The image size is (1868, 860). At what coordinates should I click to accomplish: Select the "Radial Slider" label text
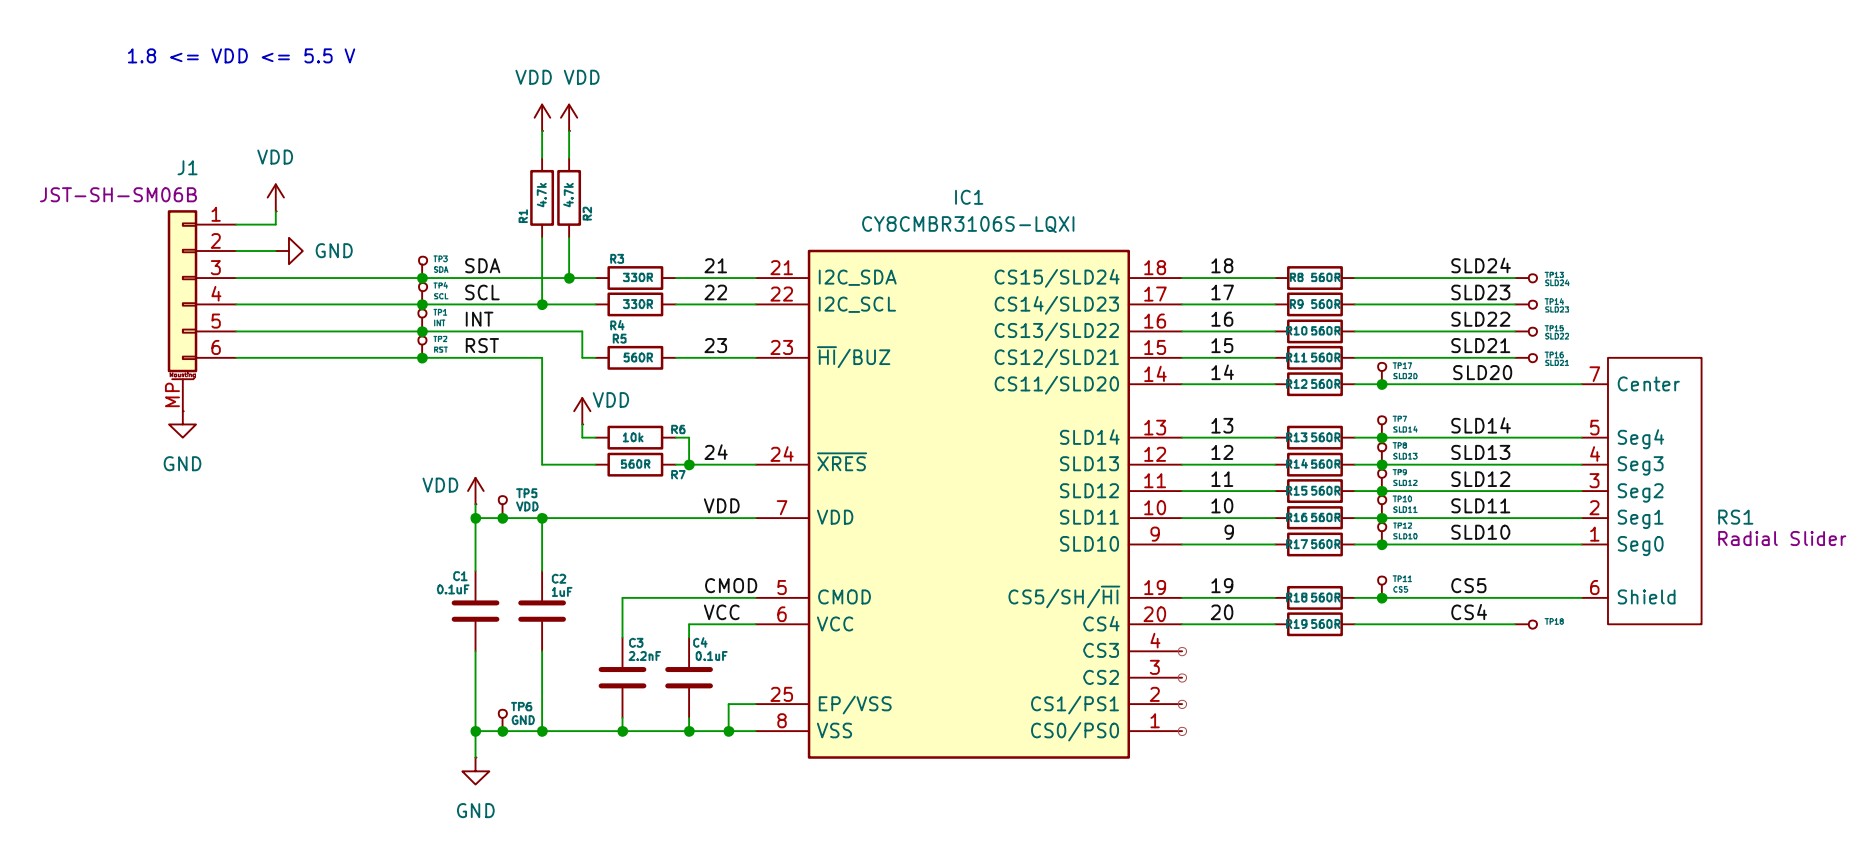point(1781,539)
